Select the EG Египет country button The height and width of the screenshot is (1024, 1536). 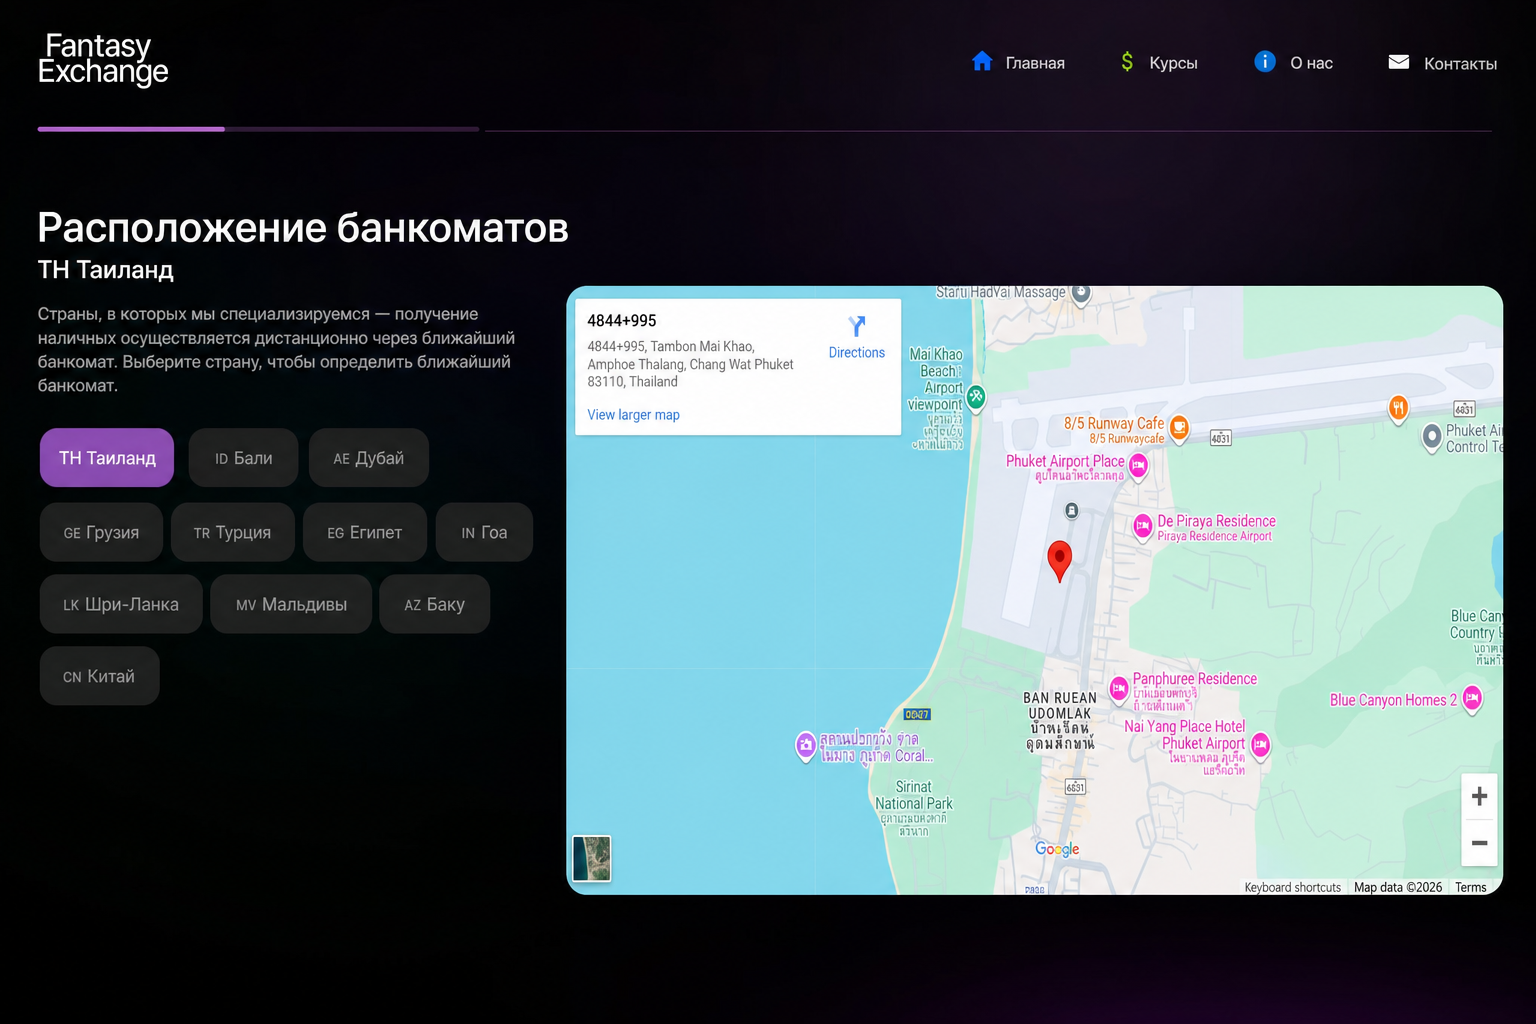[x=365, y=532]
